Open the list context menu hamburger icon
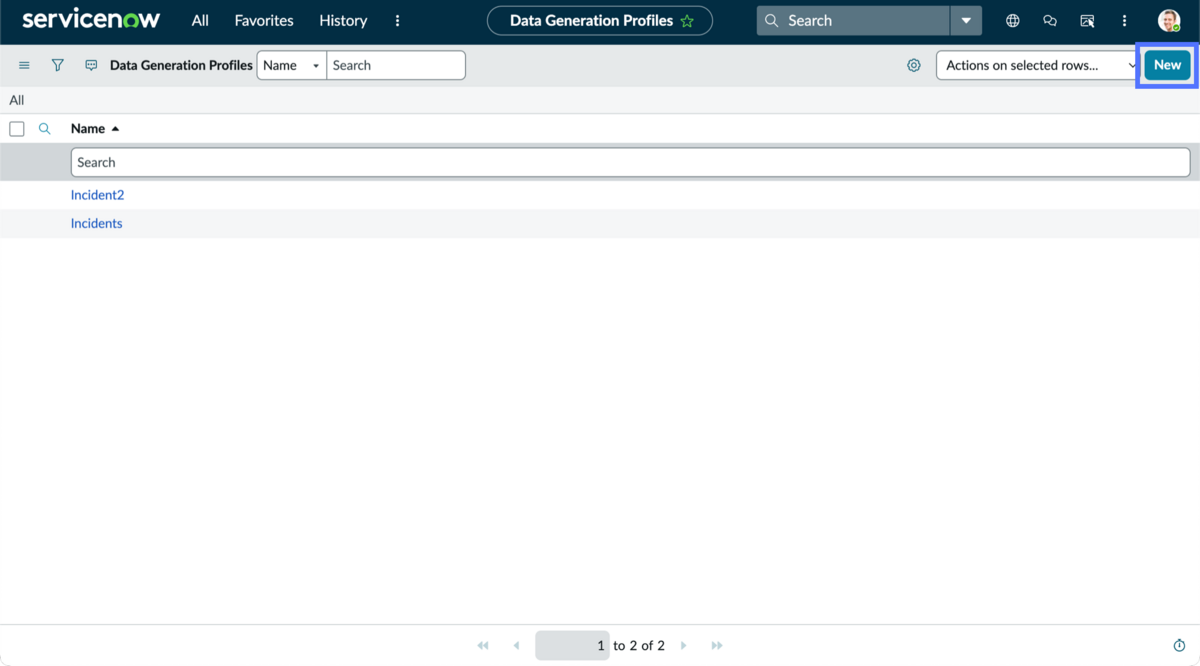 click(24, 65)
